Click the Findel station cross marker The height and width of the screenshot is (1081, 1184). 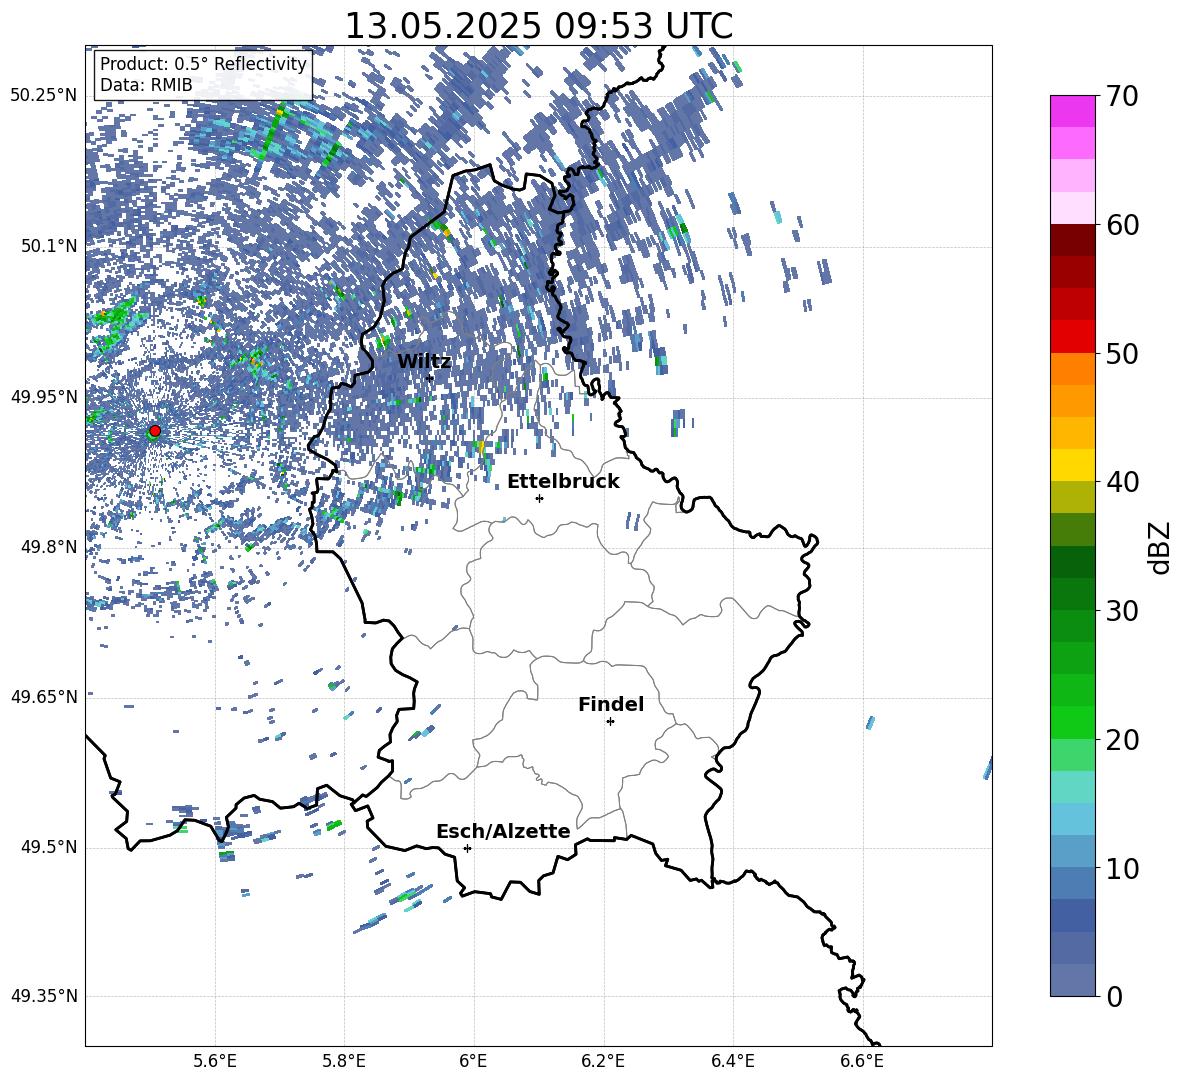point(610,722)
